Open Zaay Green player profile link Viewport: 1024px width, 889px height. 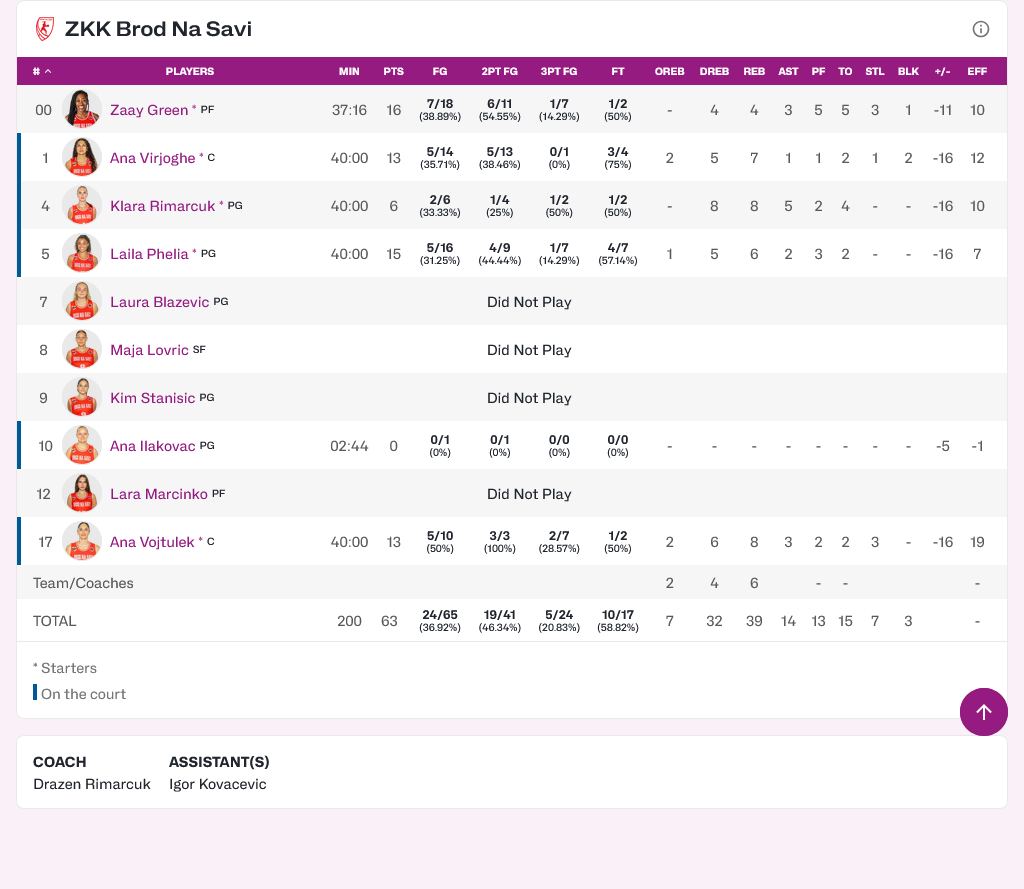pyautogui.click(x=149, y=110)
